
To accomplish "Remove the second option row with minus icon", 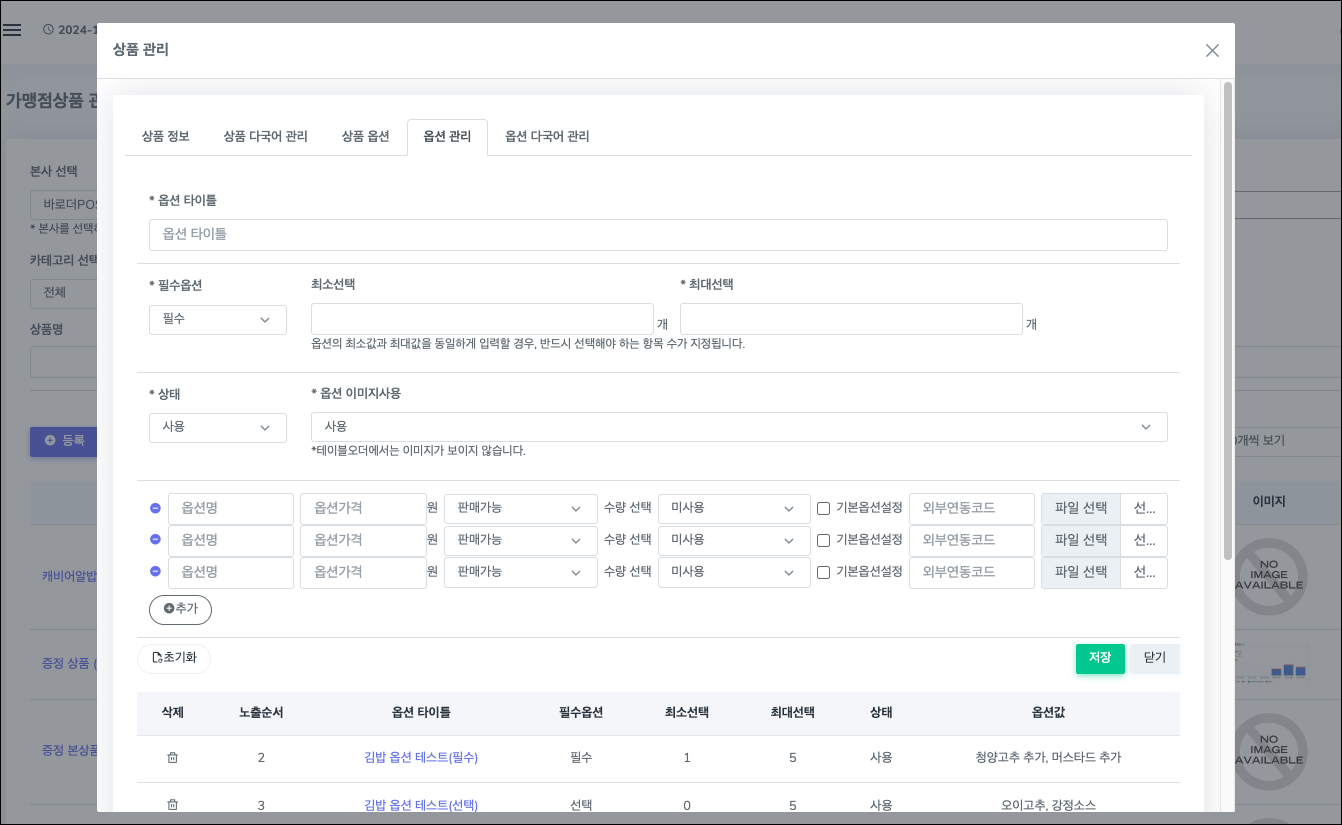I will click(x=155, y=540).
